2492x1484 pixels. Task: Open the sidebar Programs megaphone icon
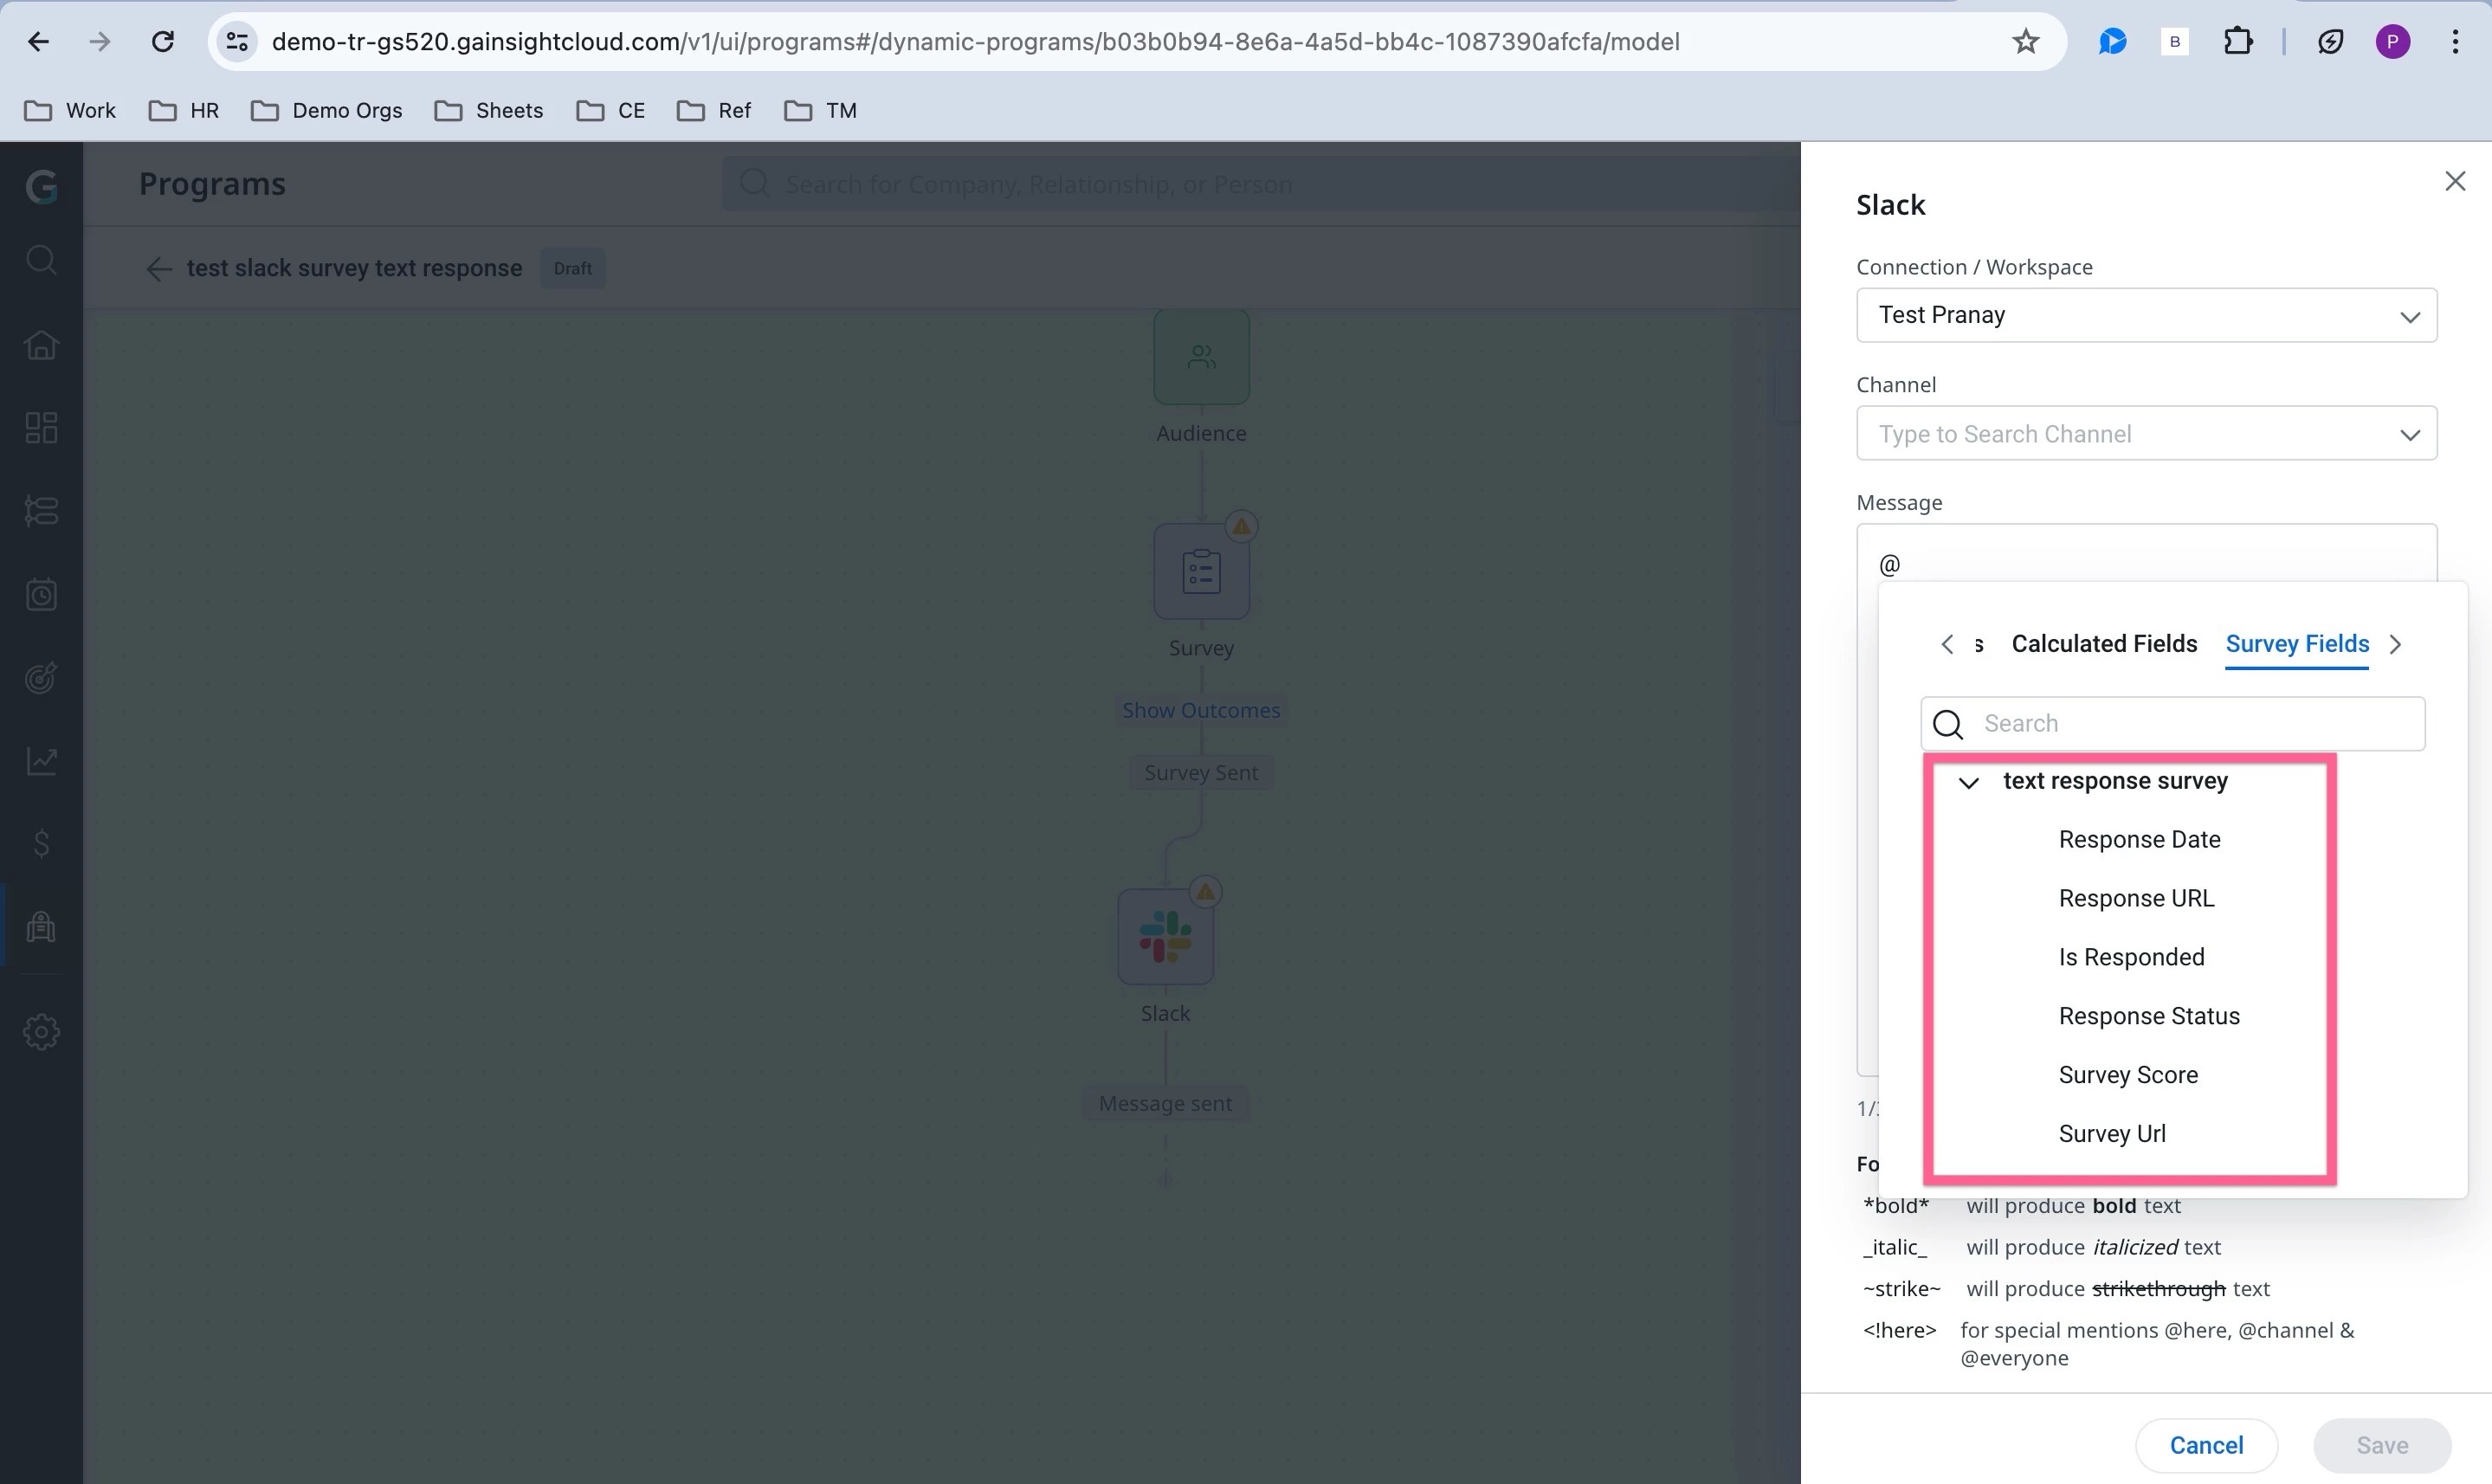(41, 927)
